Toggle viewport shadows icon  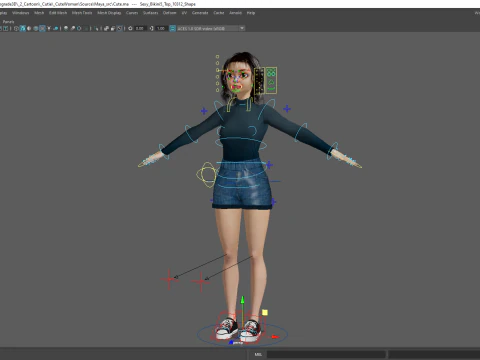(x=56, y=28)
